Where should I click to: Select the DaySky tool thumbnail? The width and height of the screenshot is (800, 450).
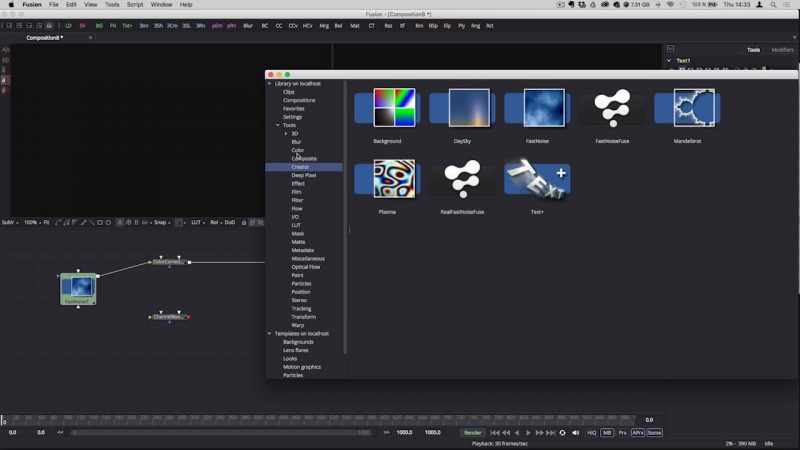point(462,108)
